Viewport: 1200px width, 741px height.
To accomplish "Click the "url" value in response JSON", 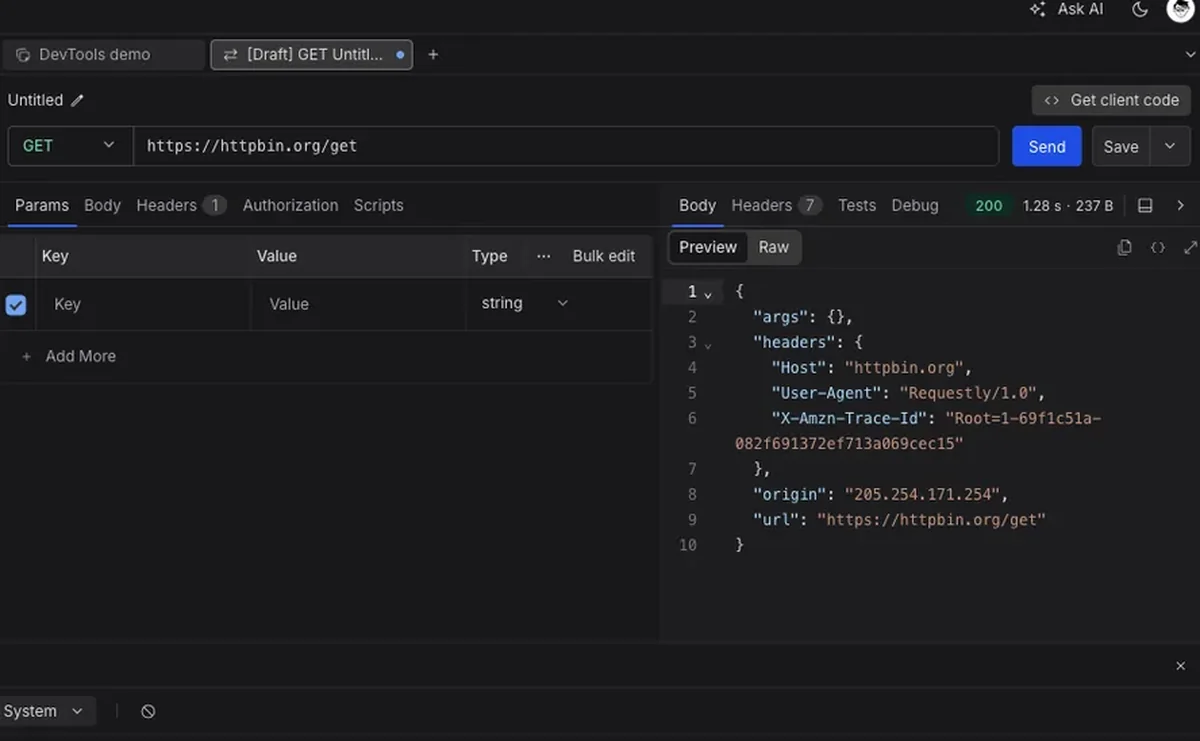I will 931,520.
